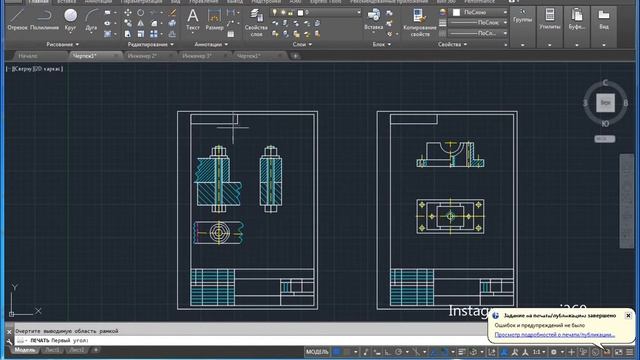Screen dimensions: 640x360
Task: Add a new drawing tab with plus button
Action: (x=296, y=56)
